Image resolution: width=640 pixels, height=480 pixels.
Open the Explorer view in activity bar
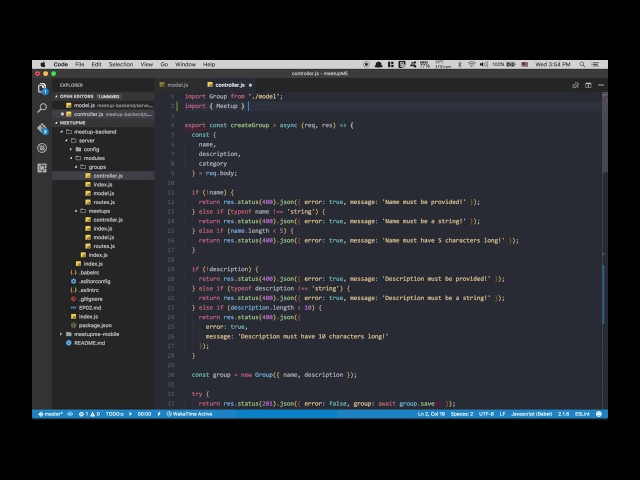click(x=42, y=88)
